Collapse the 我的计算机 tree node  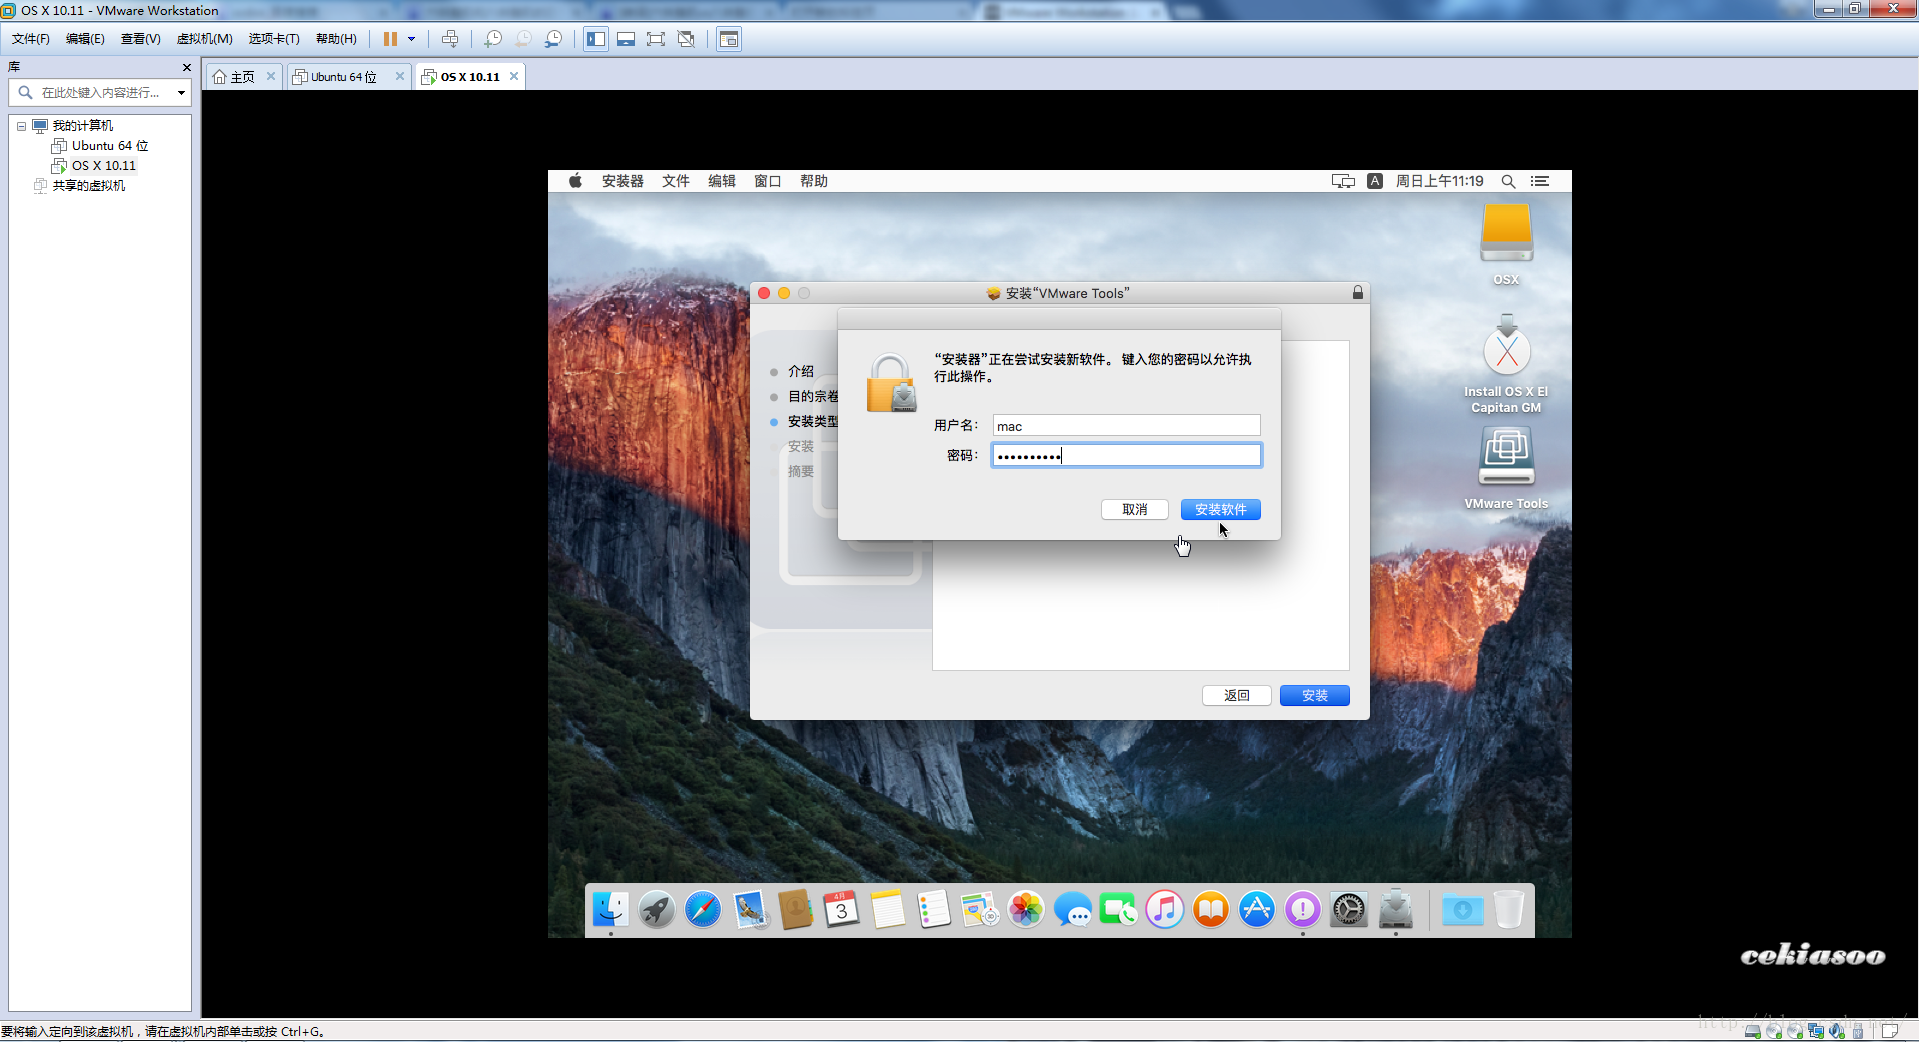coord(21,126)
